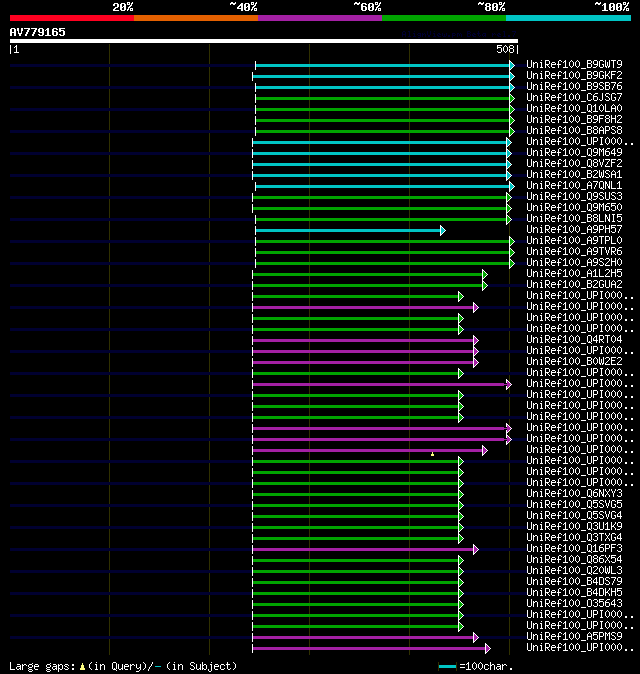
Task: Select the UniRef100_Q9SUS3 label
Action: pyautogui.click(x=574, y=196)
